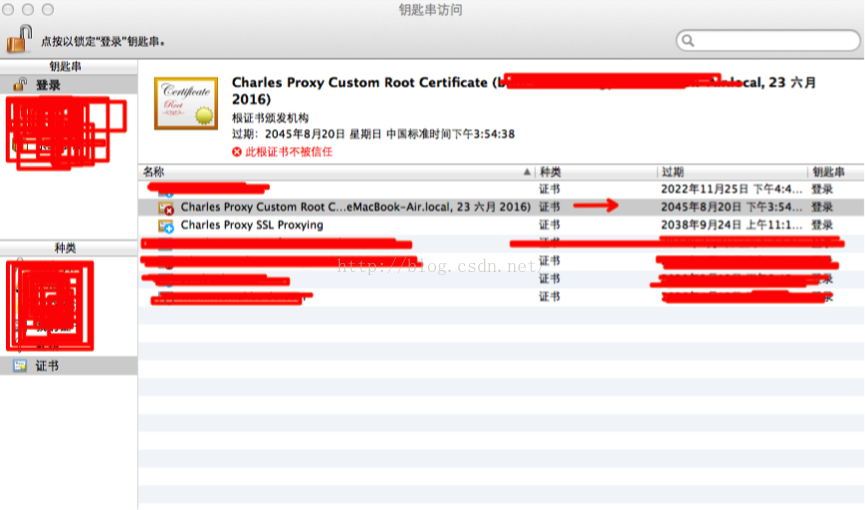Click the search field in Keychain Access
This screenshot has width=865, height=510.
(x=768, y=40)
